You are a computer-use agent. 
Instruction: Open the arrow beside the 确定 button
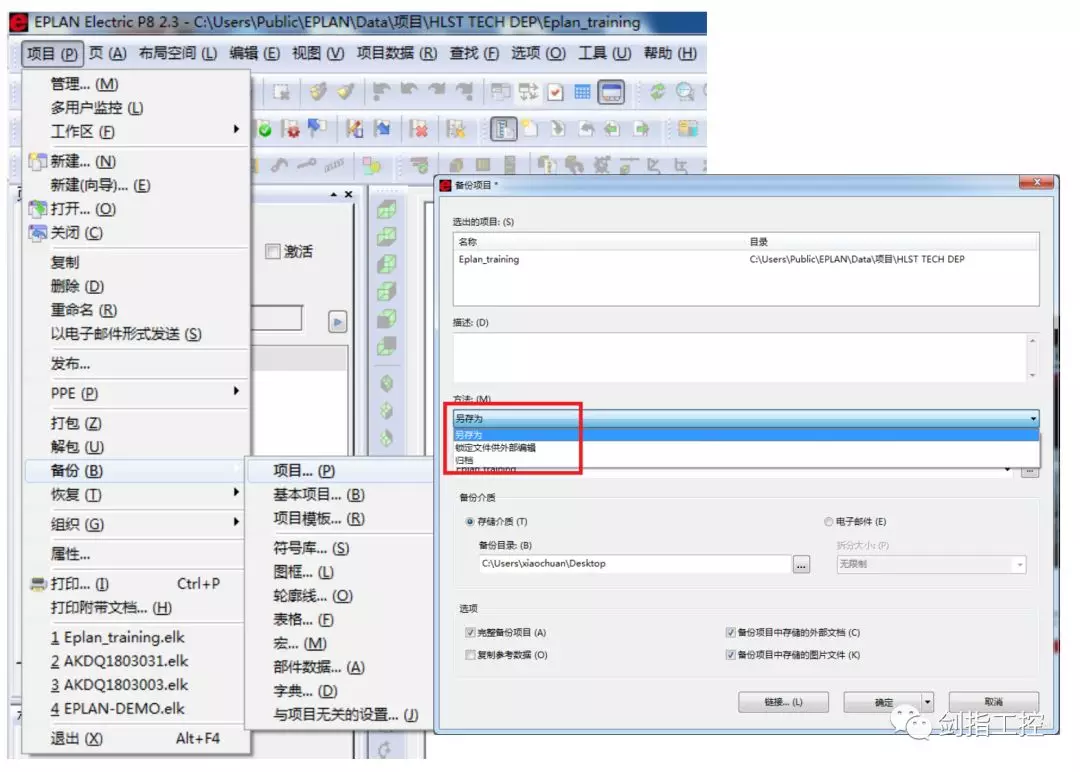click(928, 702)
